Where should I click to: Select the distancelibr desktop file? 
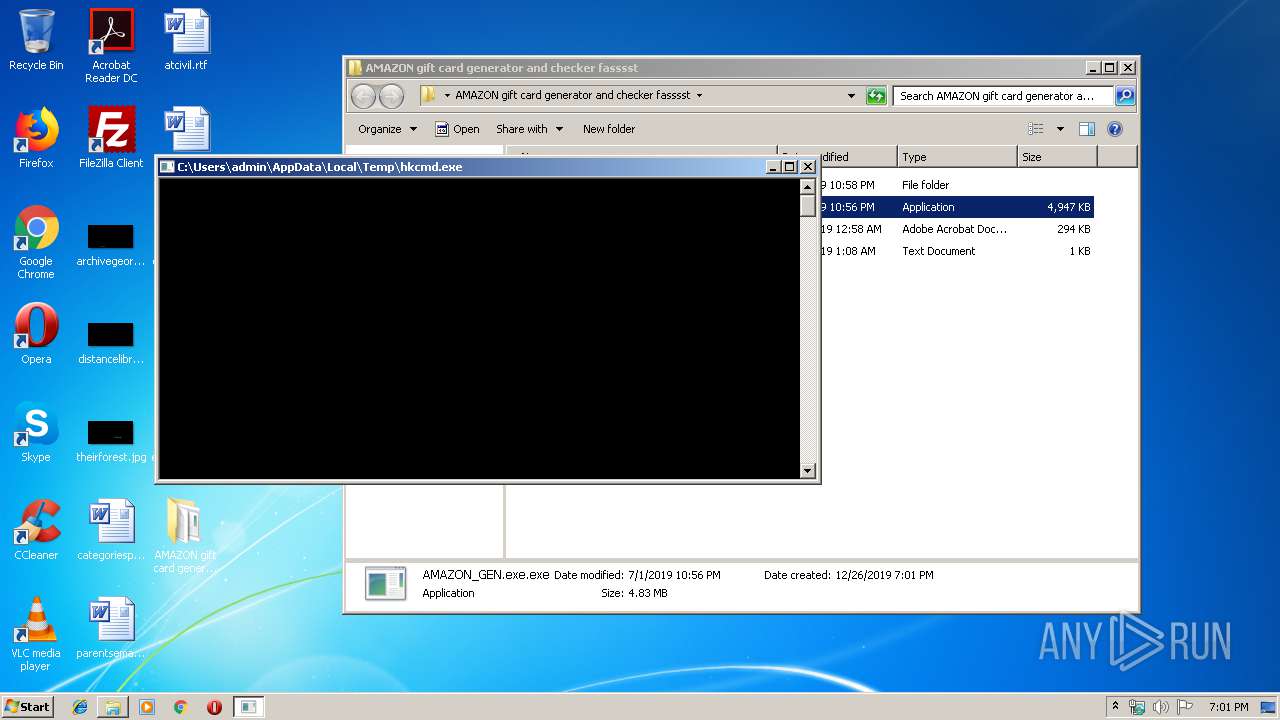click(x=111, y=342)
